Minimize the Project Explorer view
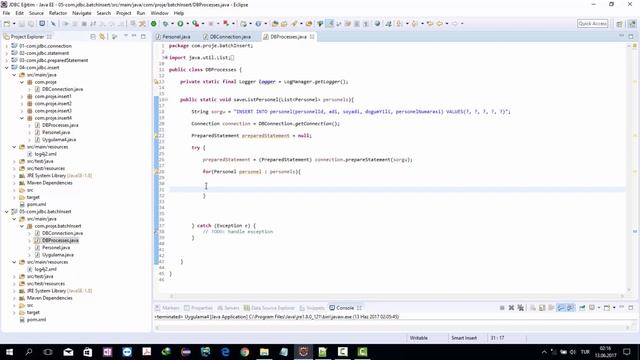The image size is (640, 360). 134,36
